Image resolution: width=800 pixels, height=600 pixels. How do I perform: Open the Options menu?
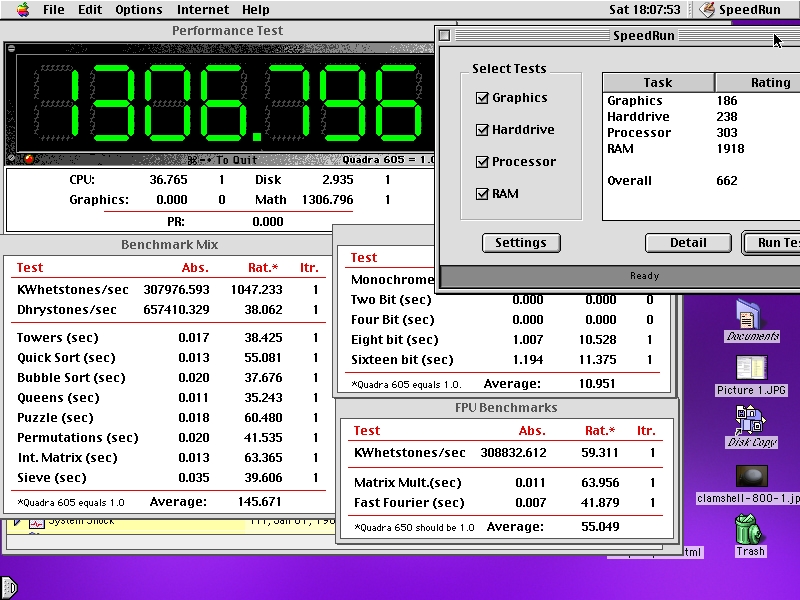click(x=138, y=10)
